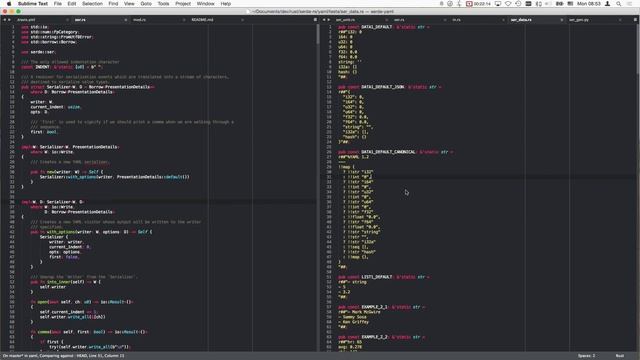Close the ser.rs tab in left pane

pyautogui.click(x=126, y=20)
